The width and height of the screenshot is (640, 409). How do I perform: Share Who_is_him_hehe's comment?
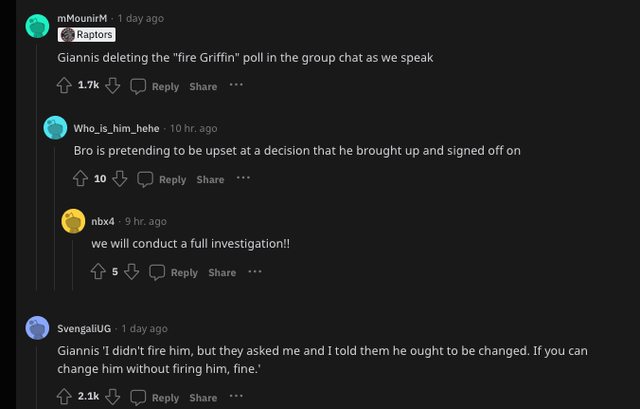(x=210, y=179)
